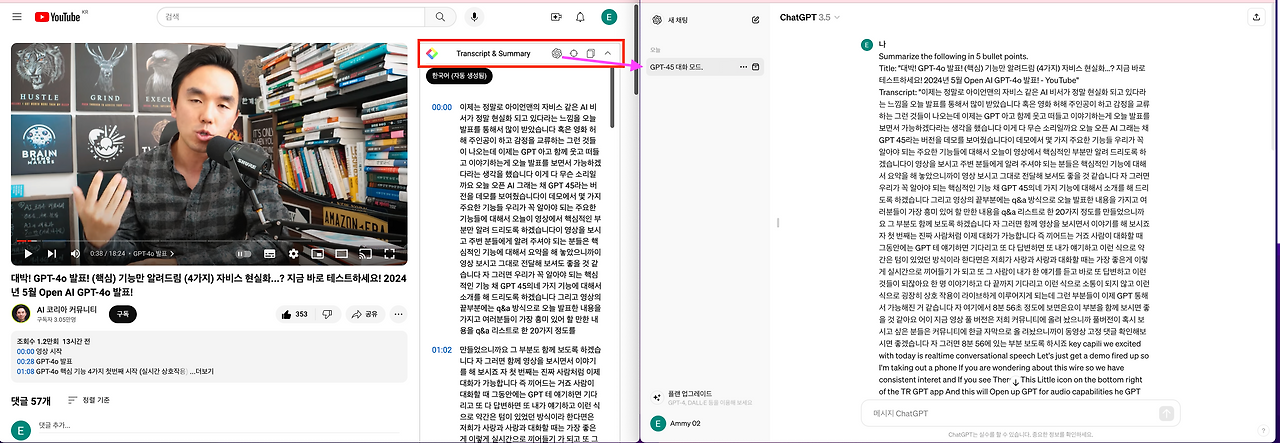The image size is (1280, 443).
Task: Open the AI 코리아 커뮤니티 channel avatar
Action: (x=20, y=313)
